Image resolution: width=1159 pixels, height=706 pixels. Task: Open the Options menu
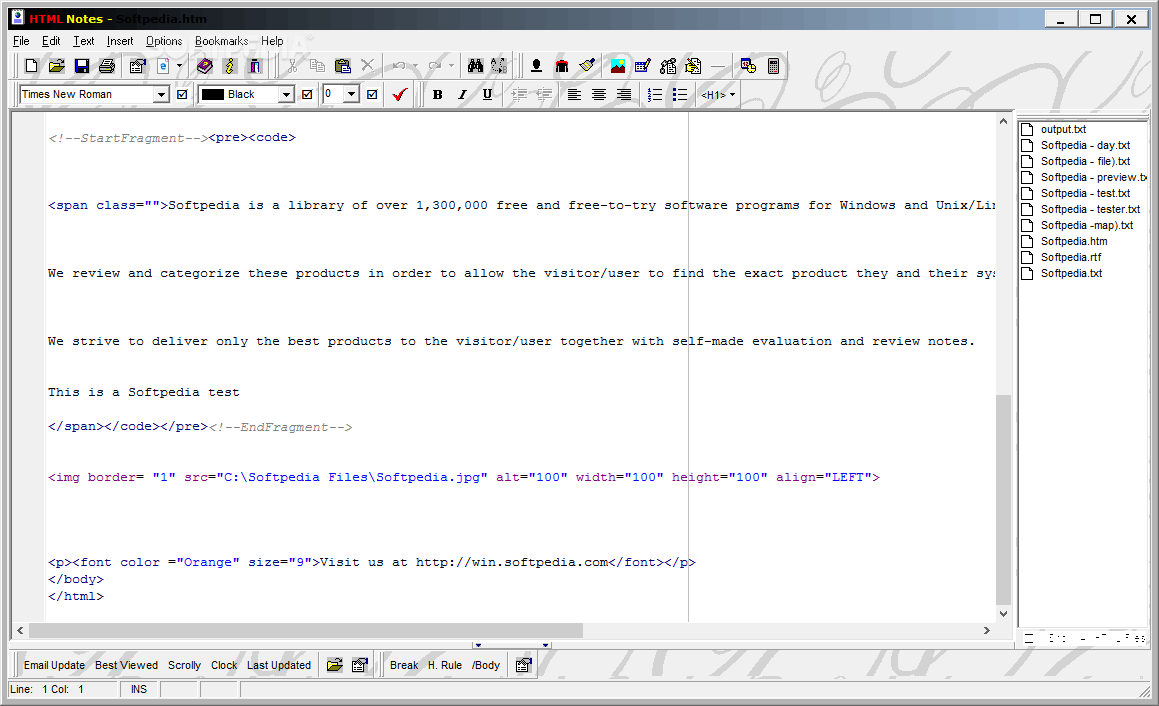(x=164, y=41)
